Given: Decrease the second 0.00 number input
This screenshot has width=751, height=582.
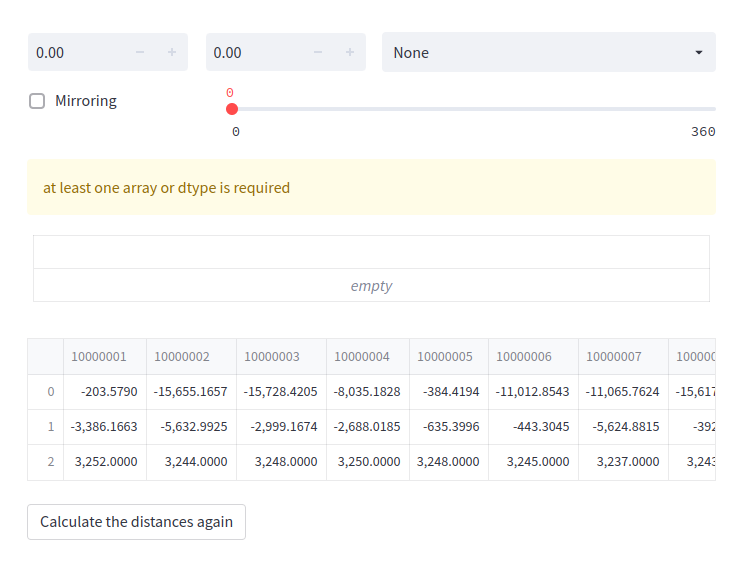Looking at the screenshot, I should point(318,52).
